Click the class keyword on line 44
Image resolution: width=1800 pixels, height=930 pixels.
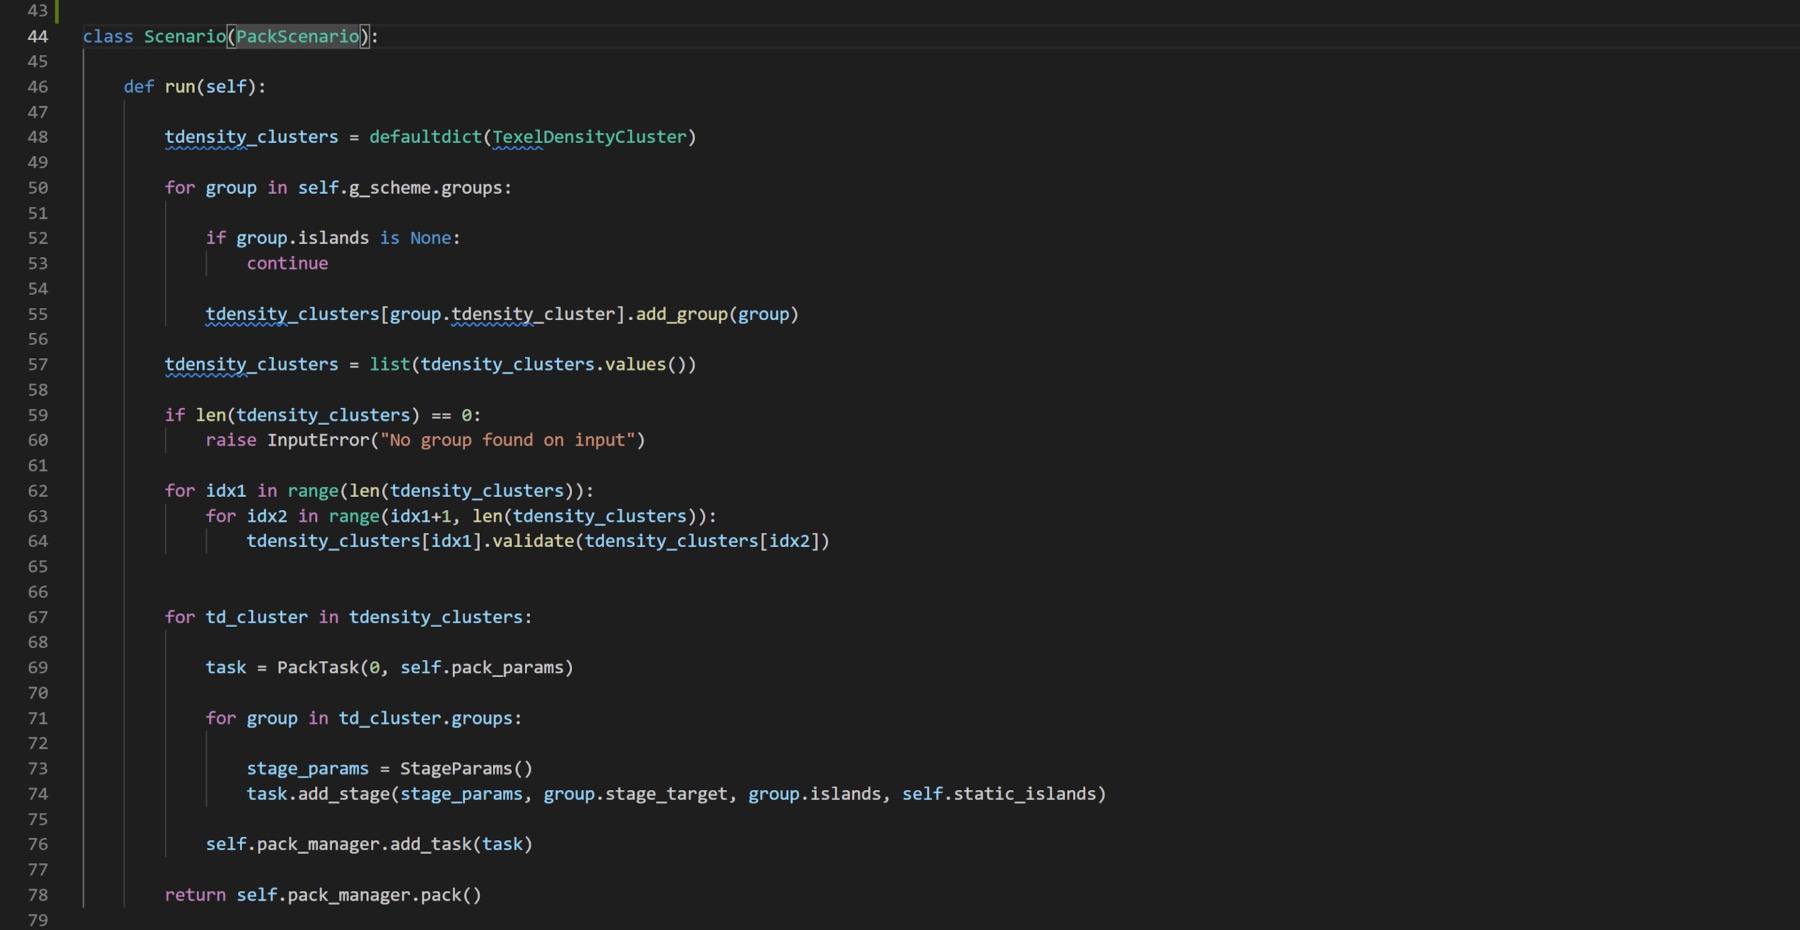[108, 36]
